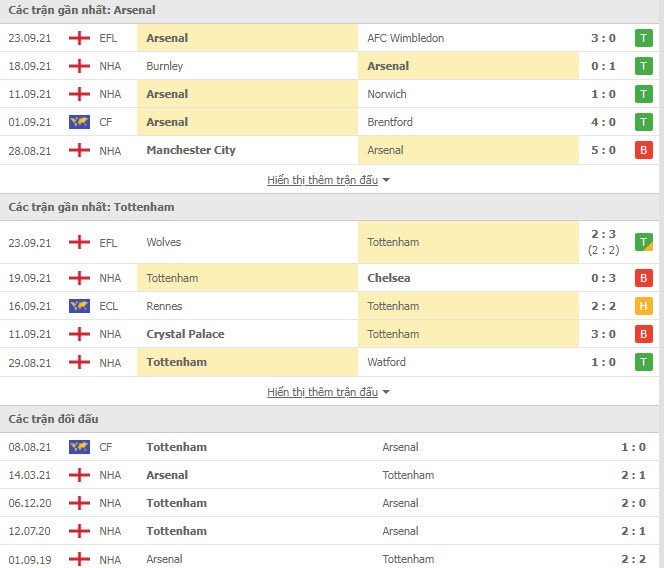
Task: Click red B badge on Crystal Palace row
Action: tap(643, 334)
